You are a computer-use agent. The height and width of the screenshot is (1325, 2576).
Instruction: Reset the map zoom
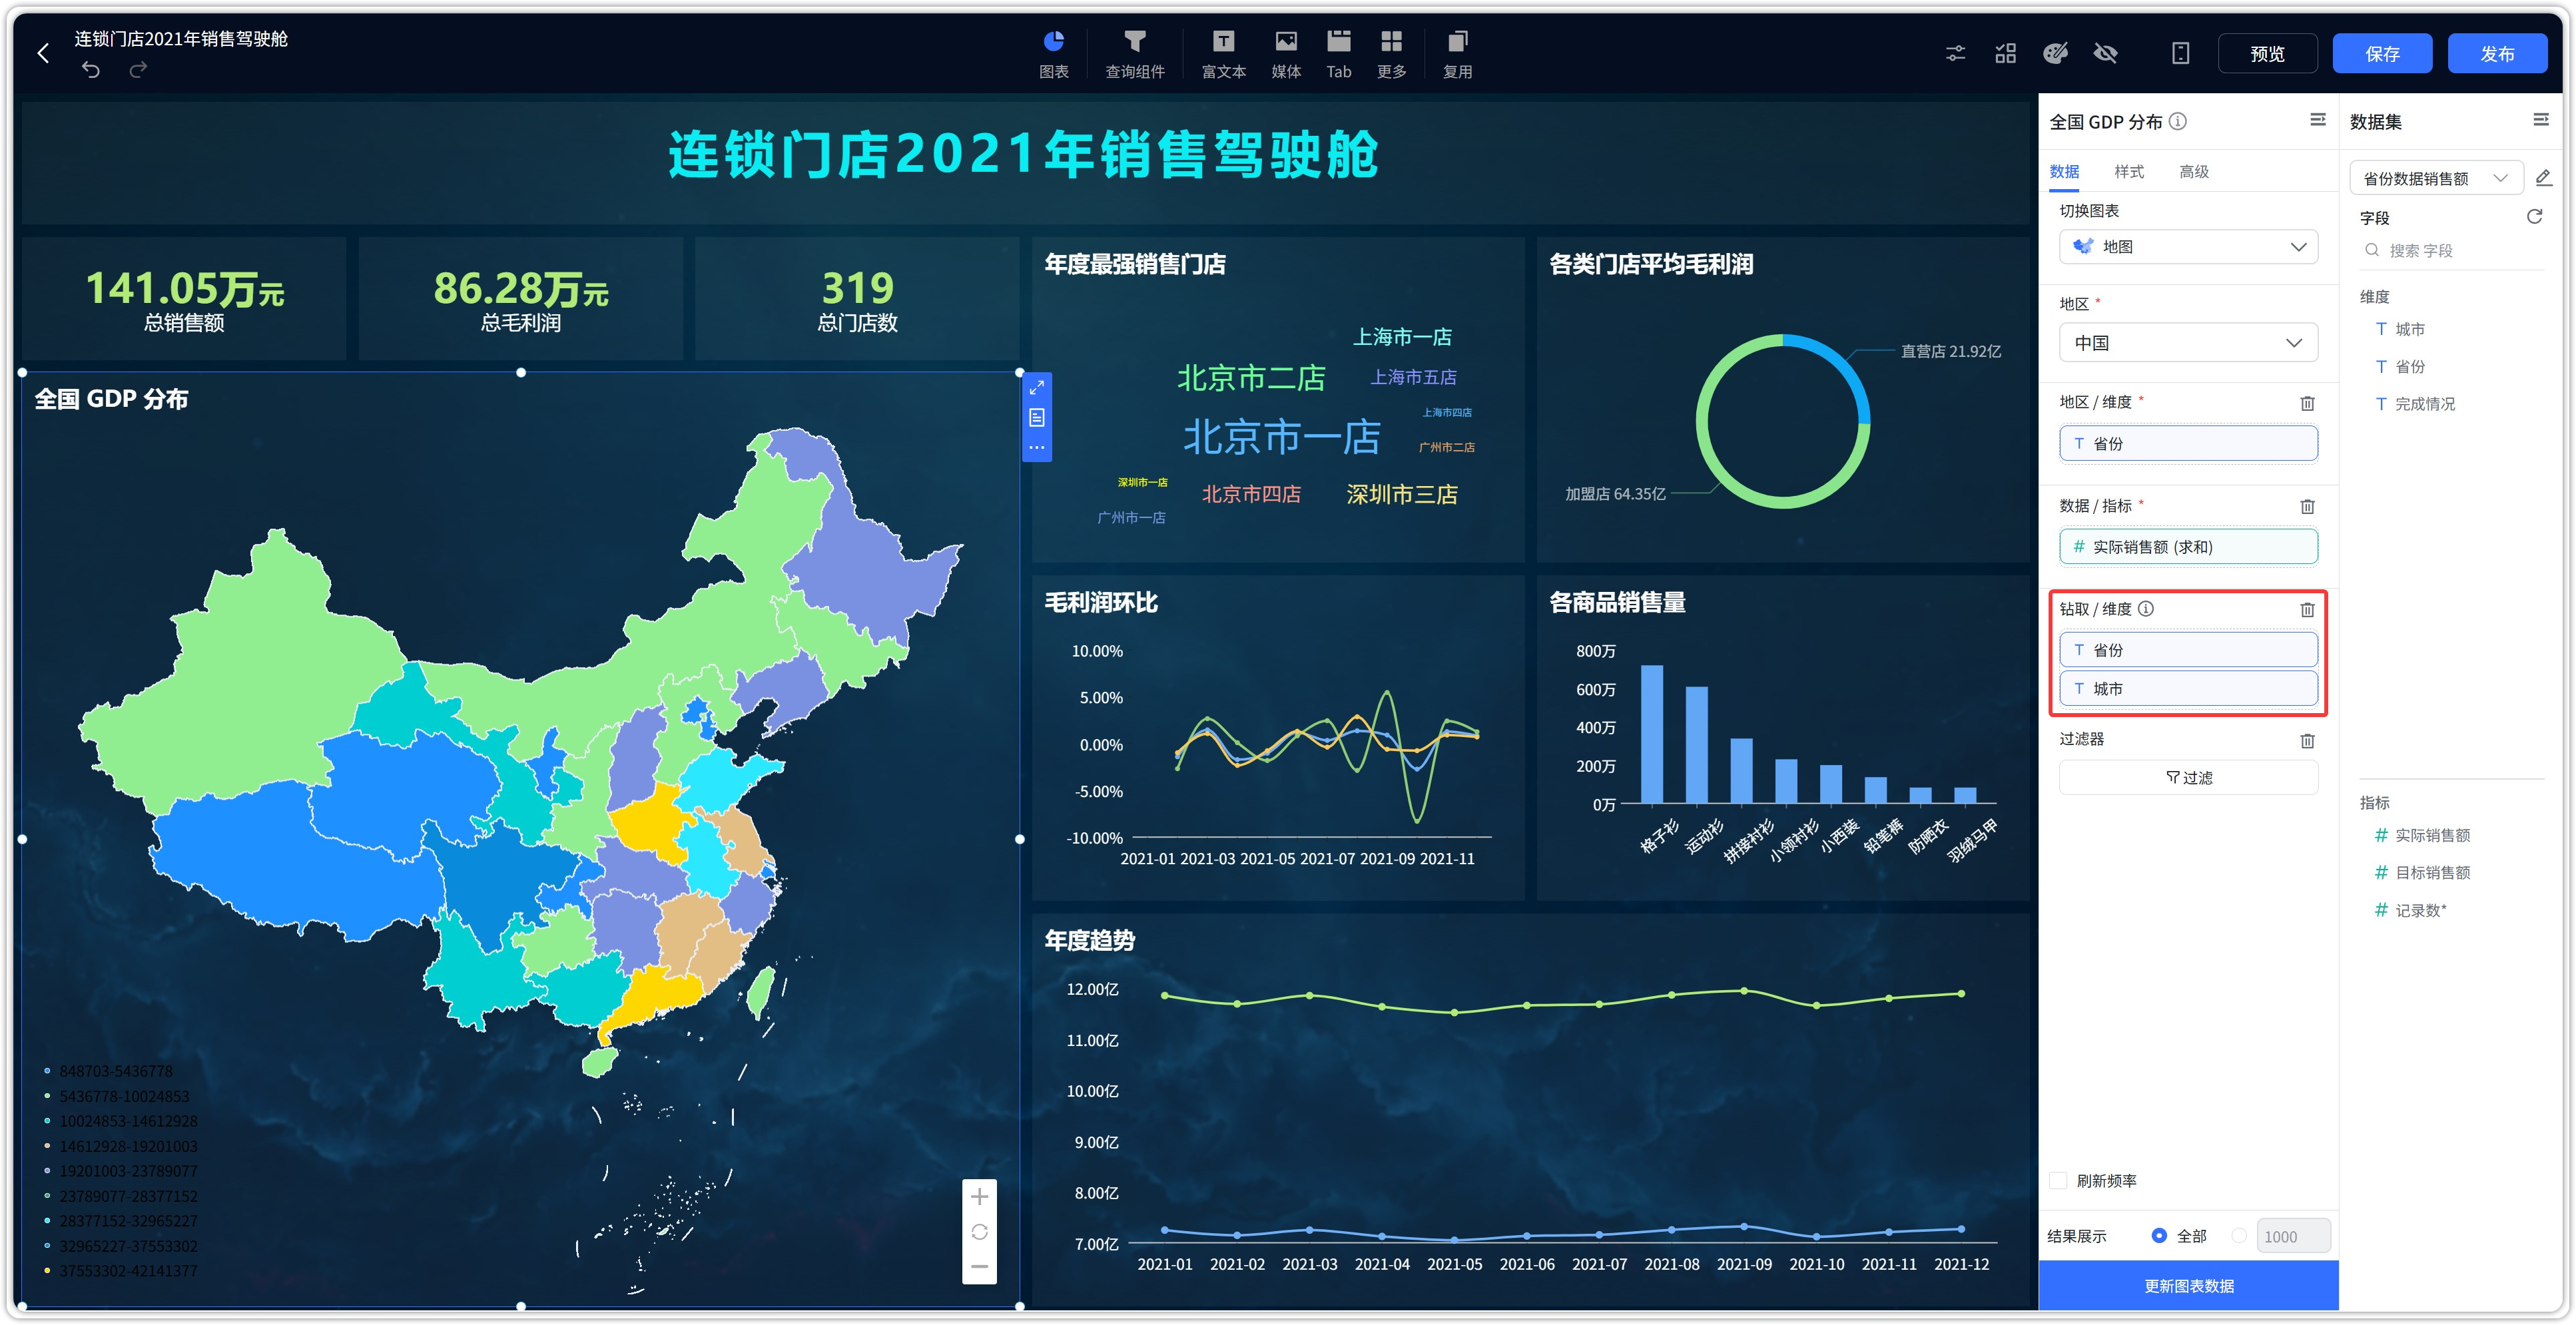point(979,1232)
